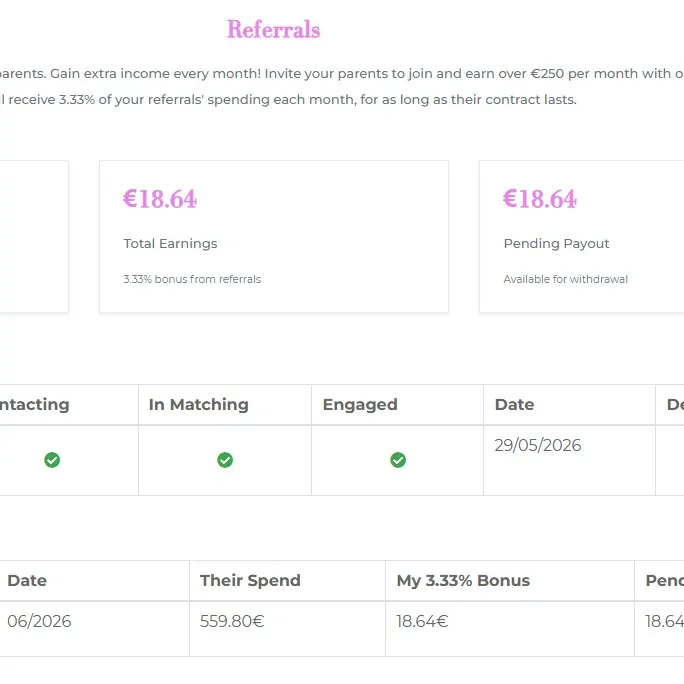Screen dimensions: 684x684
Task: Click the €18.64 Pending Payout amount
Action: click(540, 199)
